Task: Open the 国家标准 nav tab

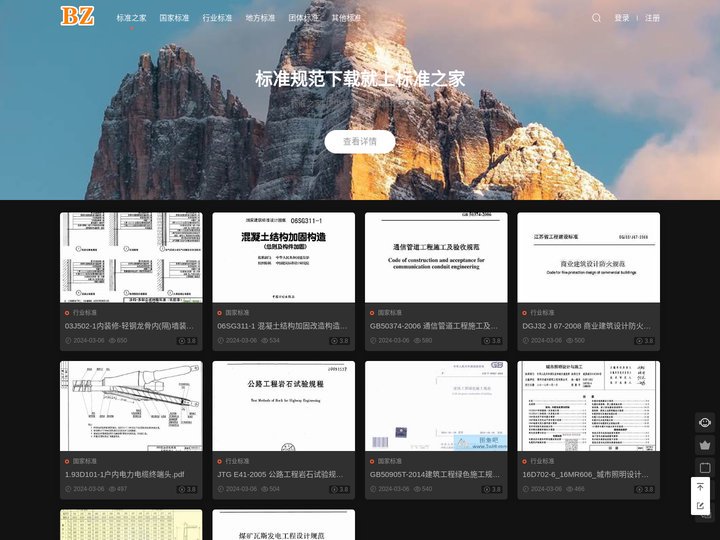Action: tap(174, 18)
